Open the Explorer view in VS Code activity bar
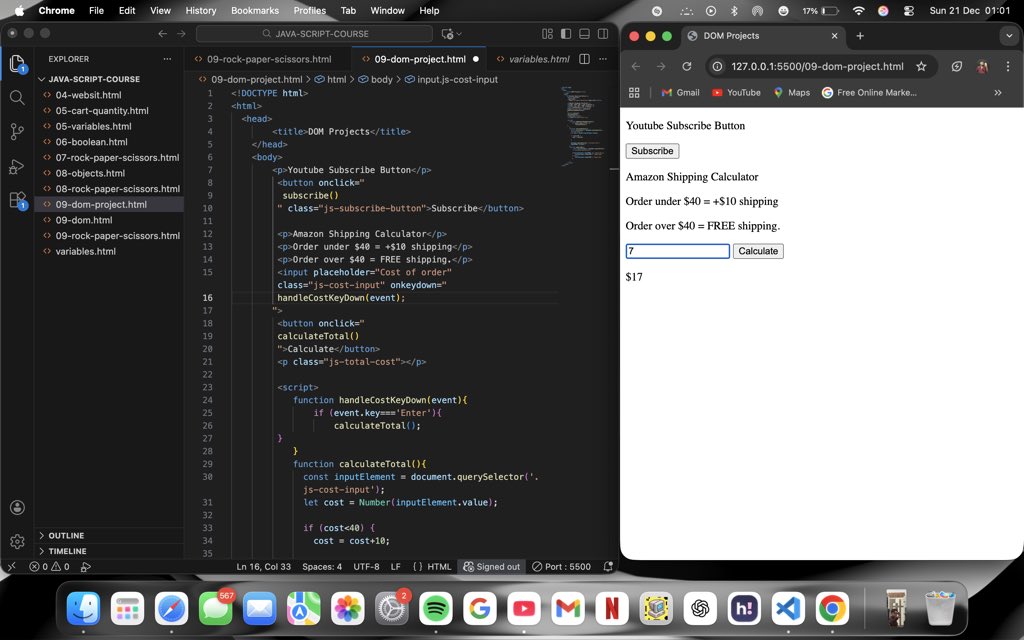The height and width of the screenshot is (640, 1024). [18, 63]
